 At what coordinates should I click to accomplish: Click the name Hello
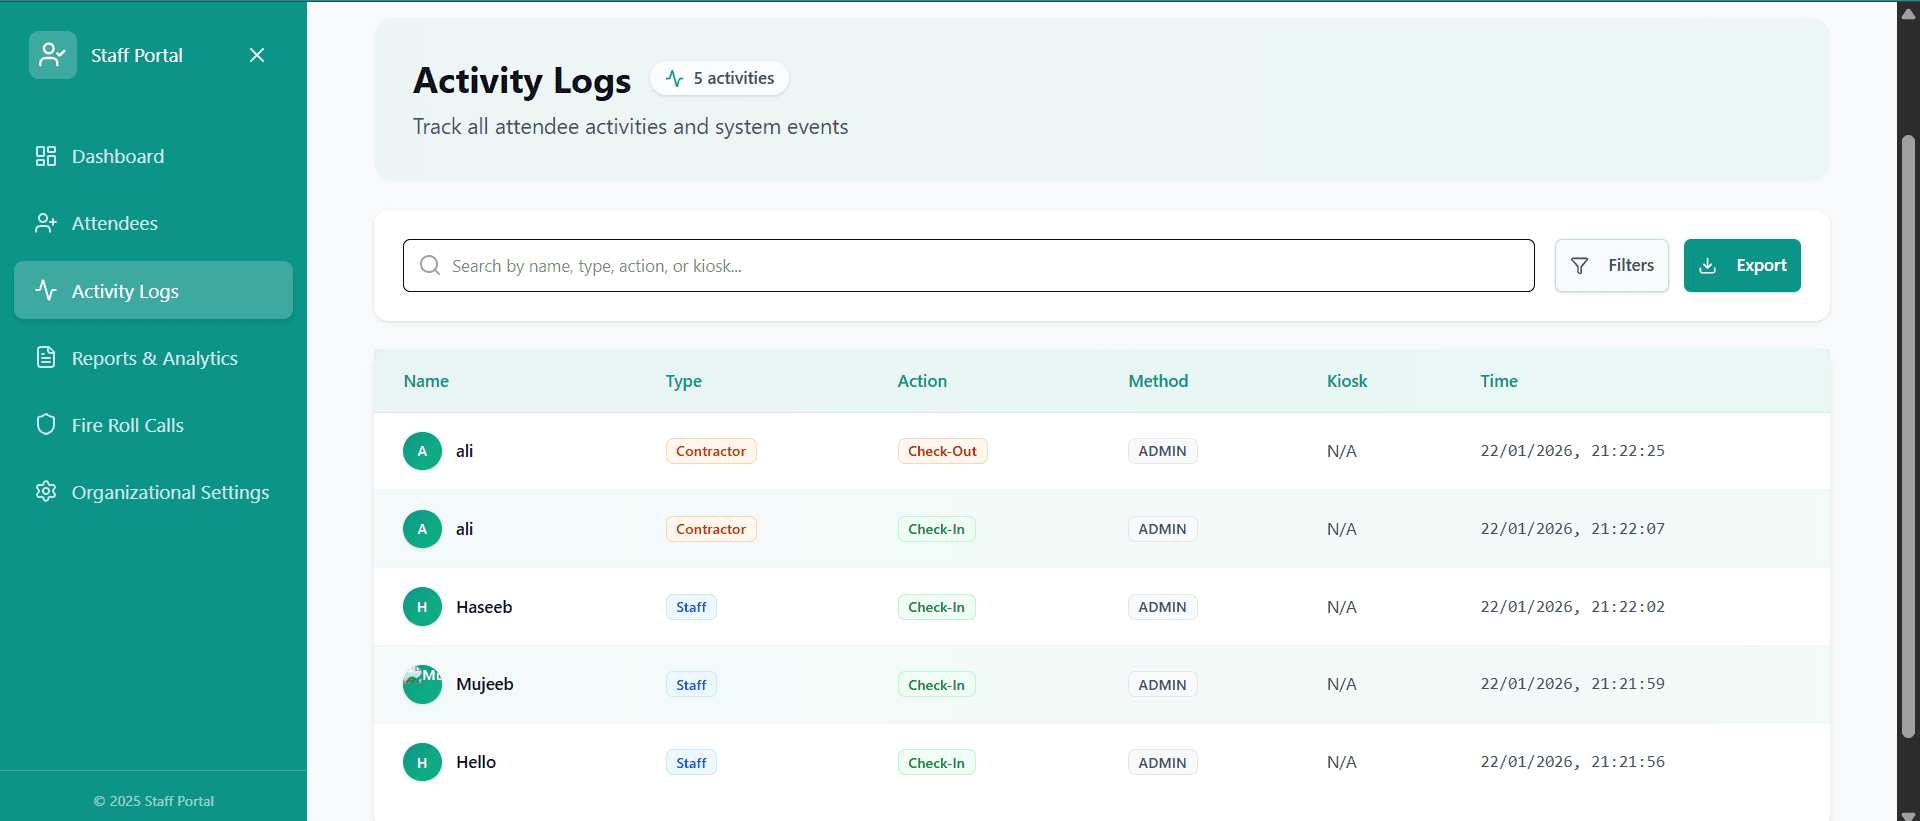tap(476, 762)
